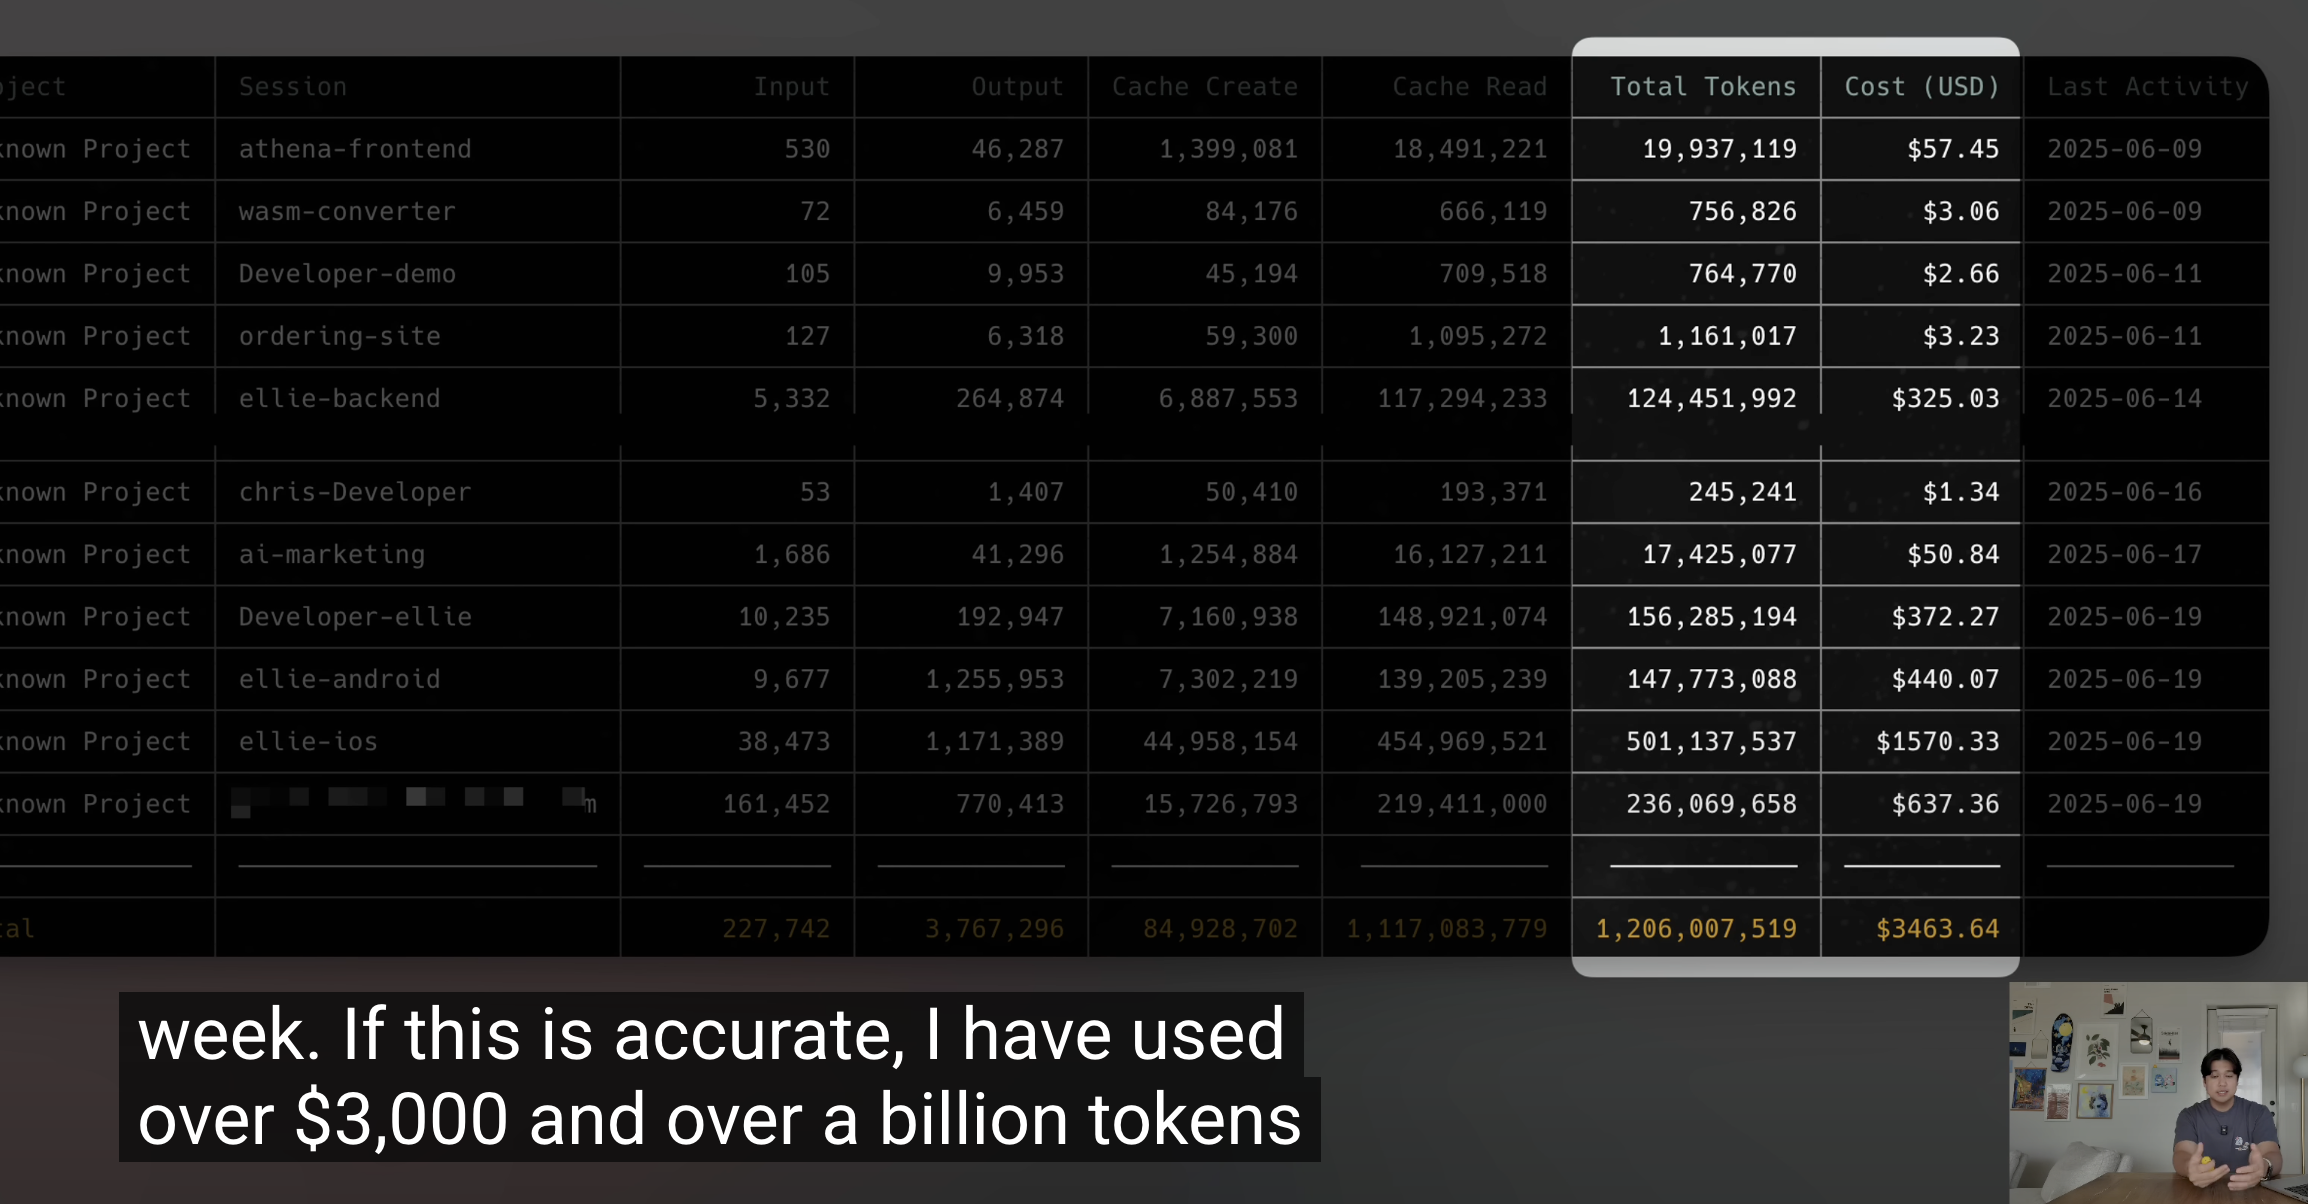
Task: Click the ellie-android total tokens 147,773,088
Action: coord(1712,680)
